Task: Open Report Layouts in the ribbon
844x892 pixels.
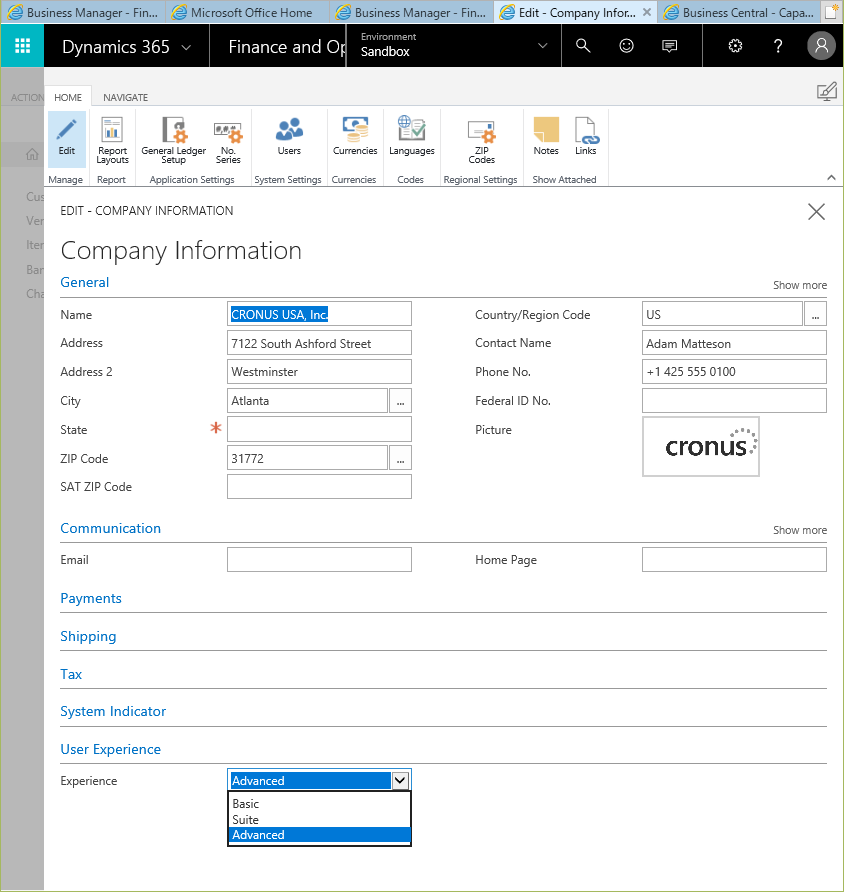Action: pyautogui.click(x=112, y=139)
